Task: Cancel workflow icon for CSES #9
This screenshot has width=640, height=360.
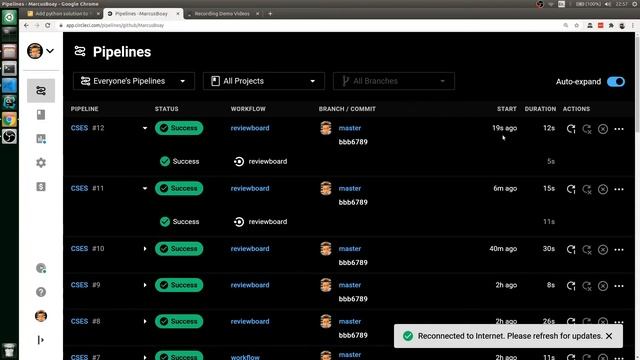Action: pos(603,286)
